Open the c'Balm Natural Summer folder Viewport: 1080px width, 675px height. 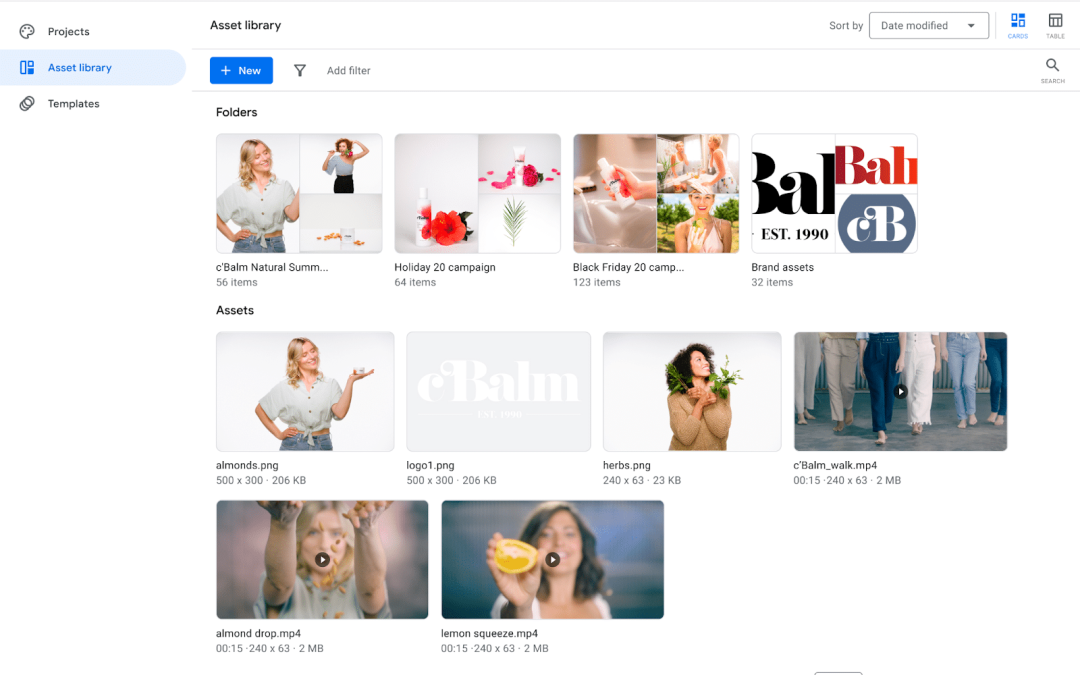pos(298,193)
